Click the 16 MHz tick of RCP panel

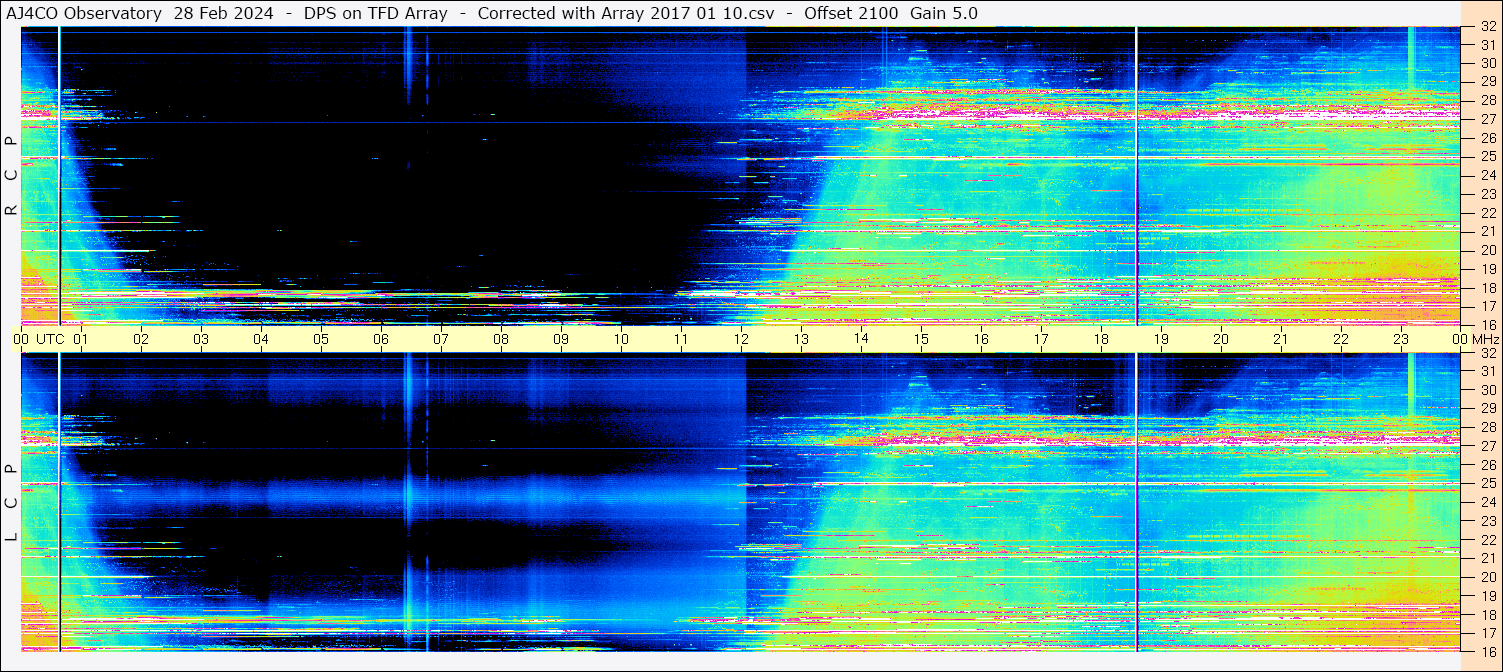coord(1487,324)
